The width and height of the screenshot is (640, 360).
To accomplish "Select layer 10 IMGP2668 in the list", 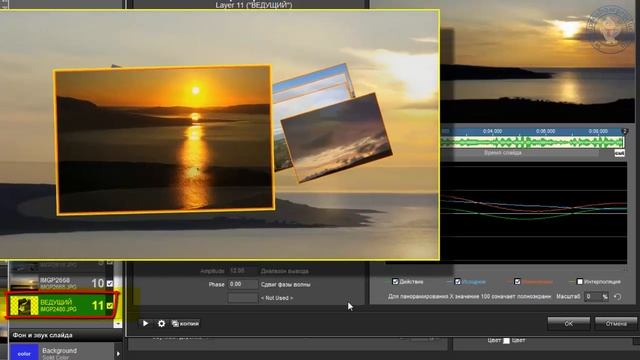I will (x=61, y=283).
